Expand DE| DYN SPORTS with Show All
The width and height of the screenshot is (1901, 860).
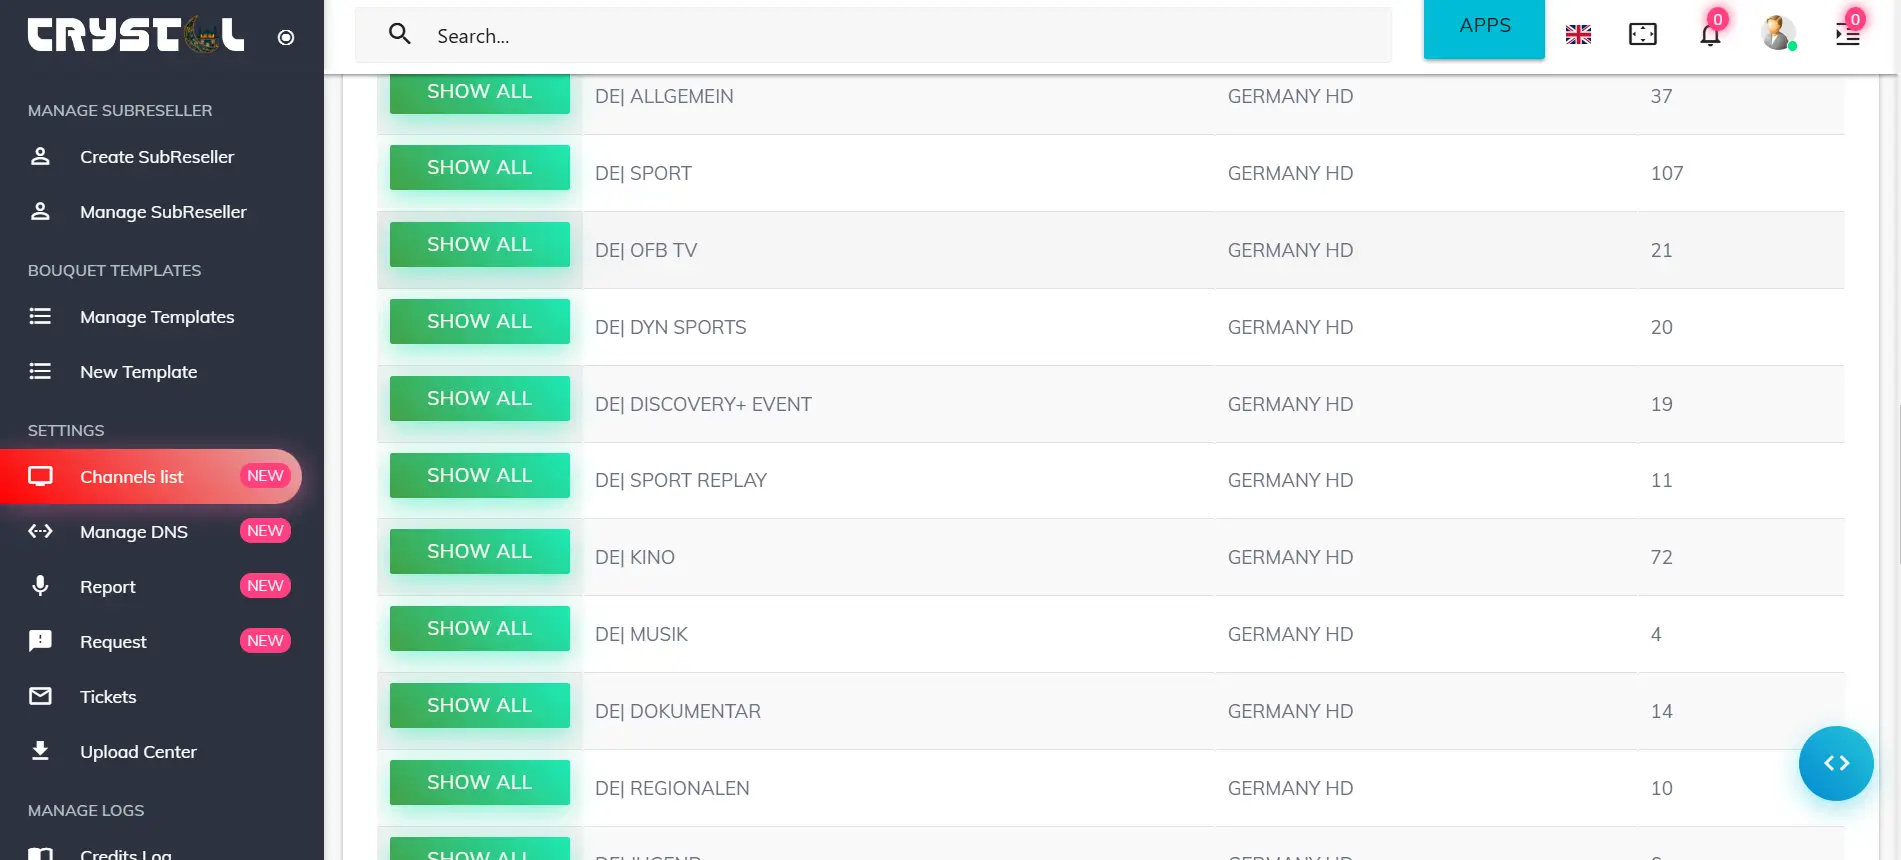coord(479,322)
